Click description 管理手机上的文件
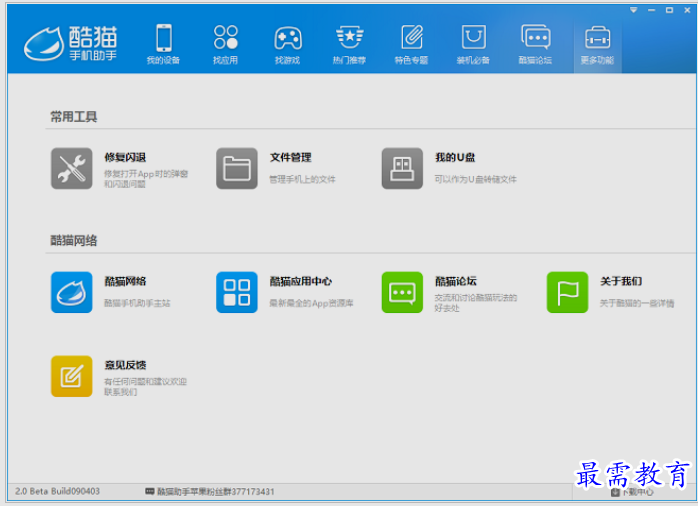 point(302,179)
